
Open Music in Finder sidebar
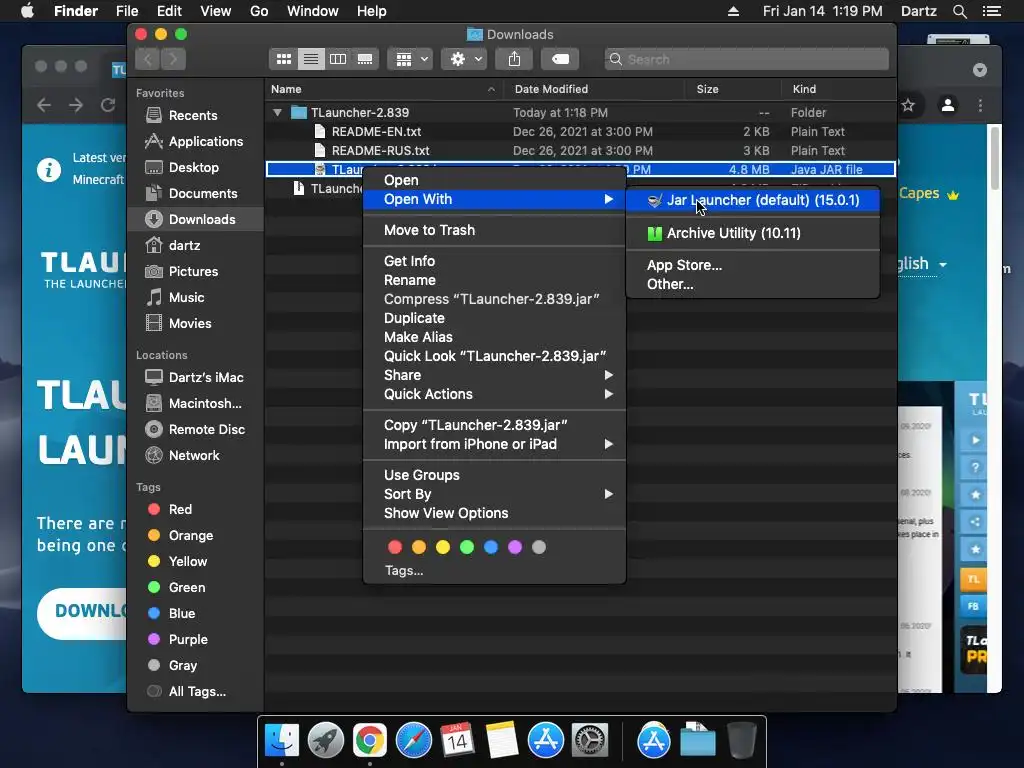coord(196,298)
